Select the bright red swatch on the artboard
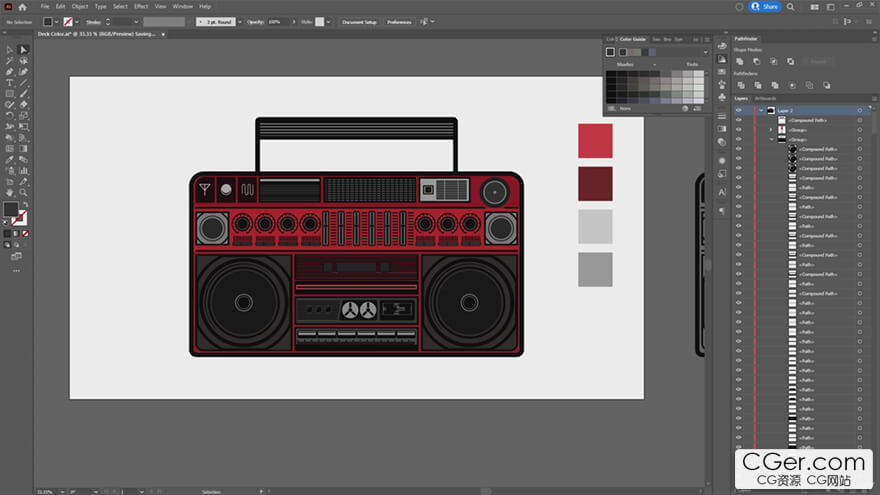Screen dimensions: 880x495 point(595,140)
